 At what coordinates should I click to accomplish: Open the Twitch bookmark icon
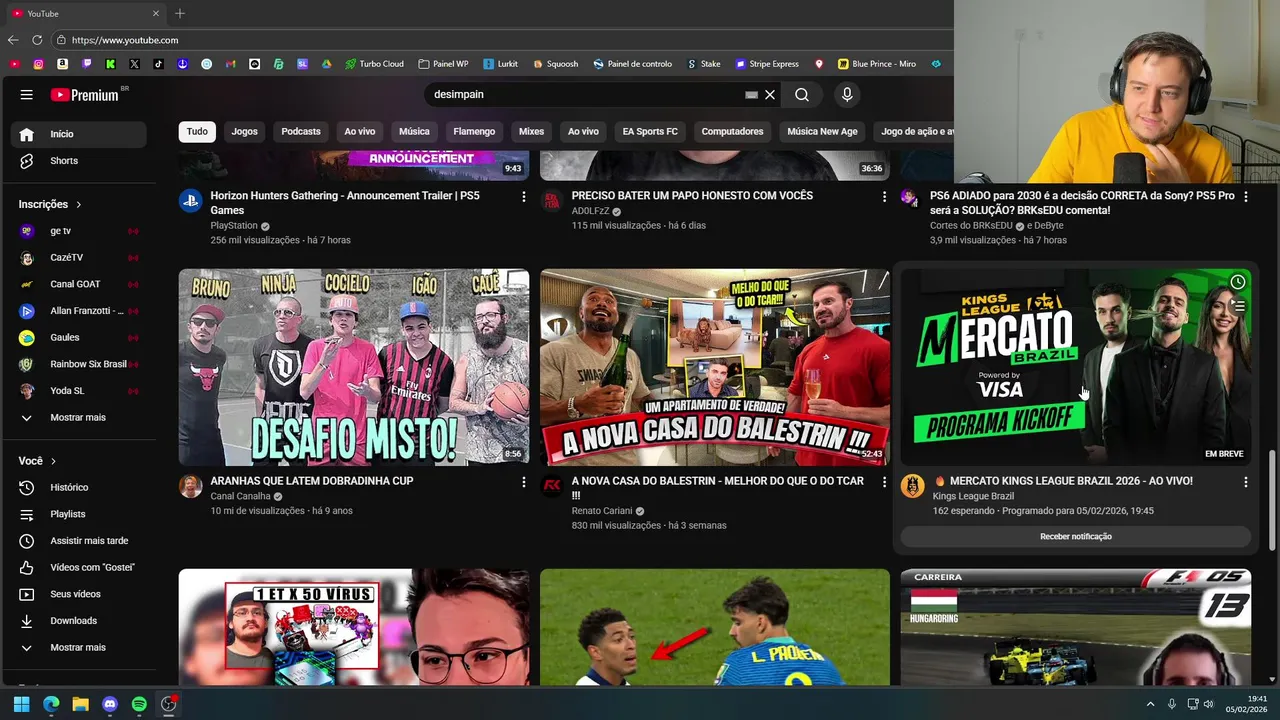point(87,64)
